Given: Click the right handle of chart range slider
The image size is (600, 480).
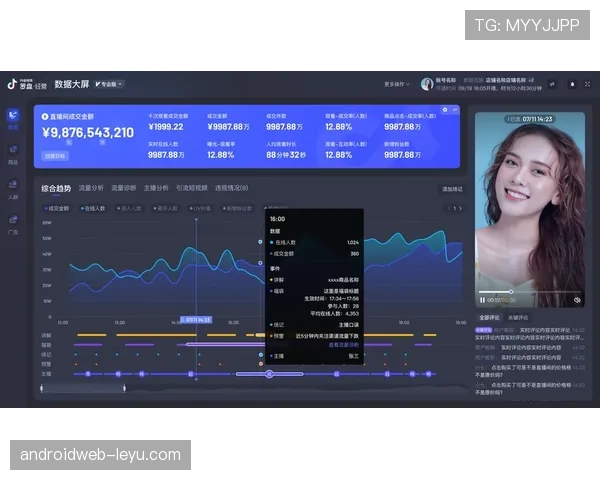Looking at the screenshot, I should [x=124, y=389].
